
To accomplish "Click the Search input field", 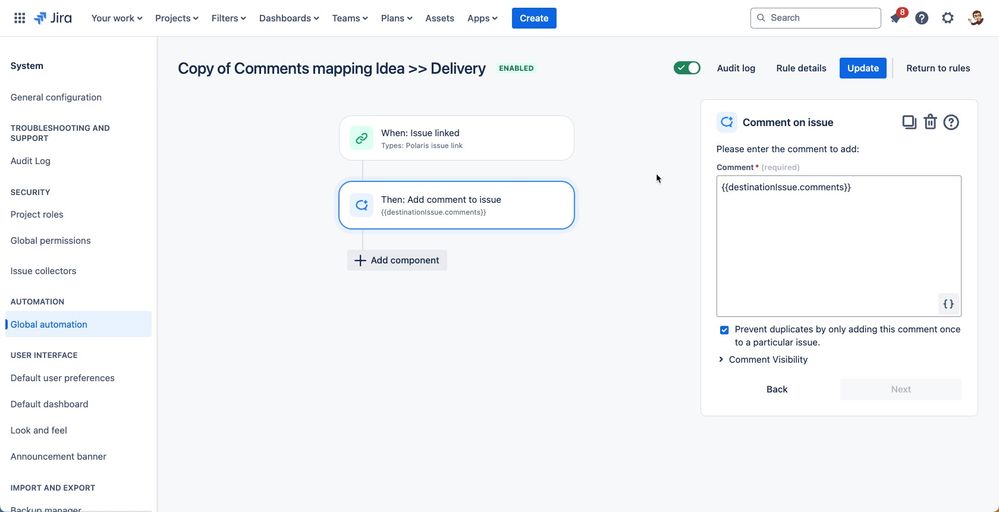I will (x=816, y=18).
